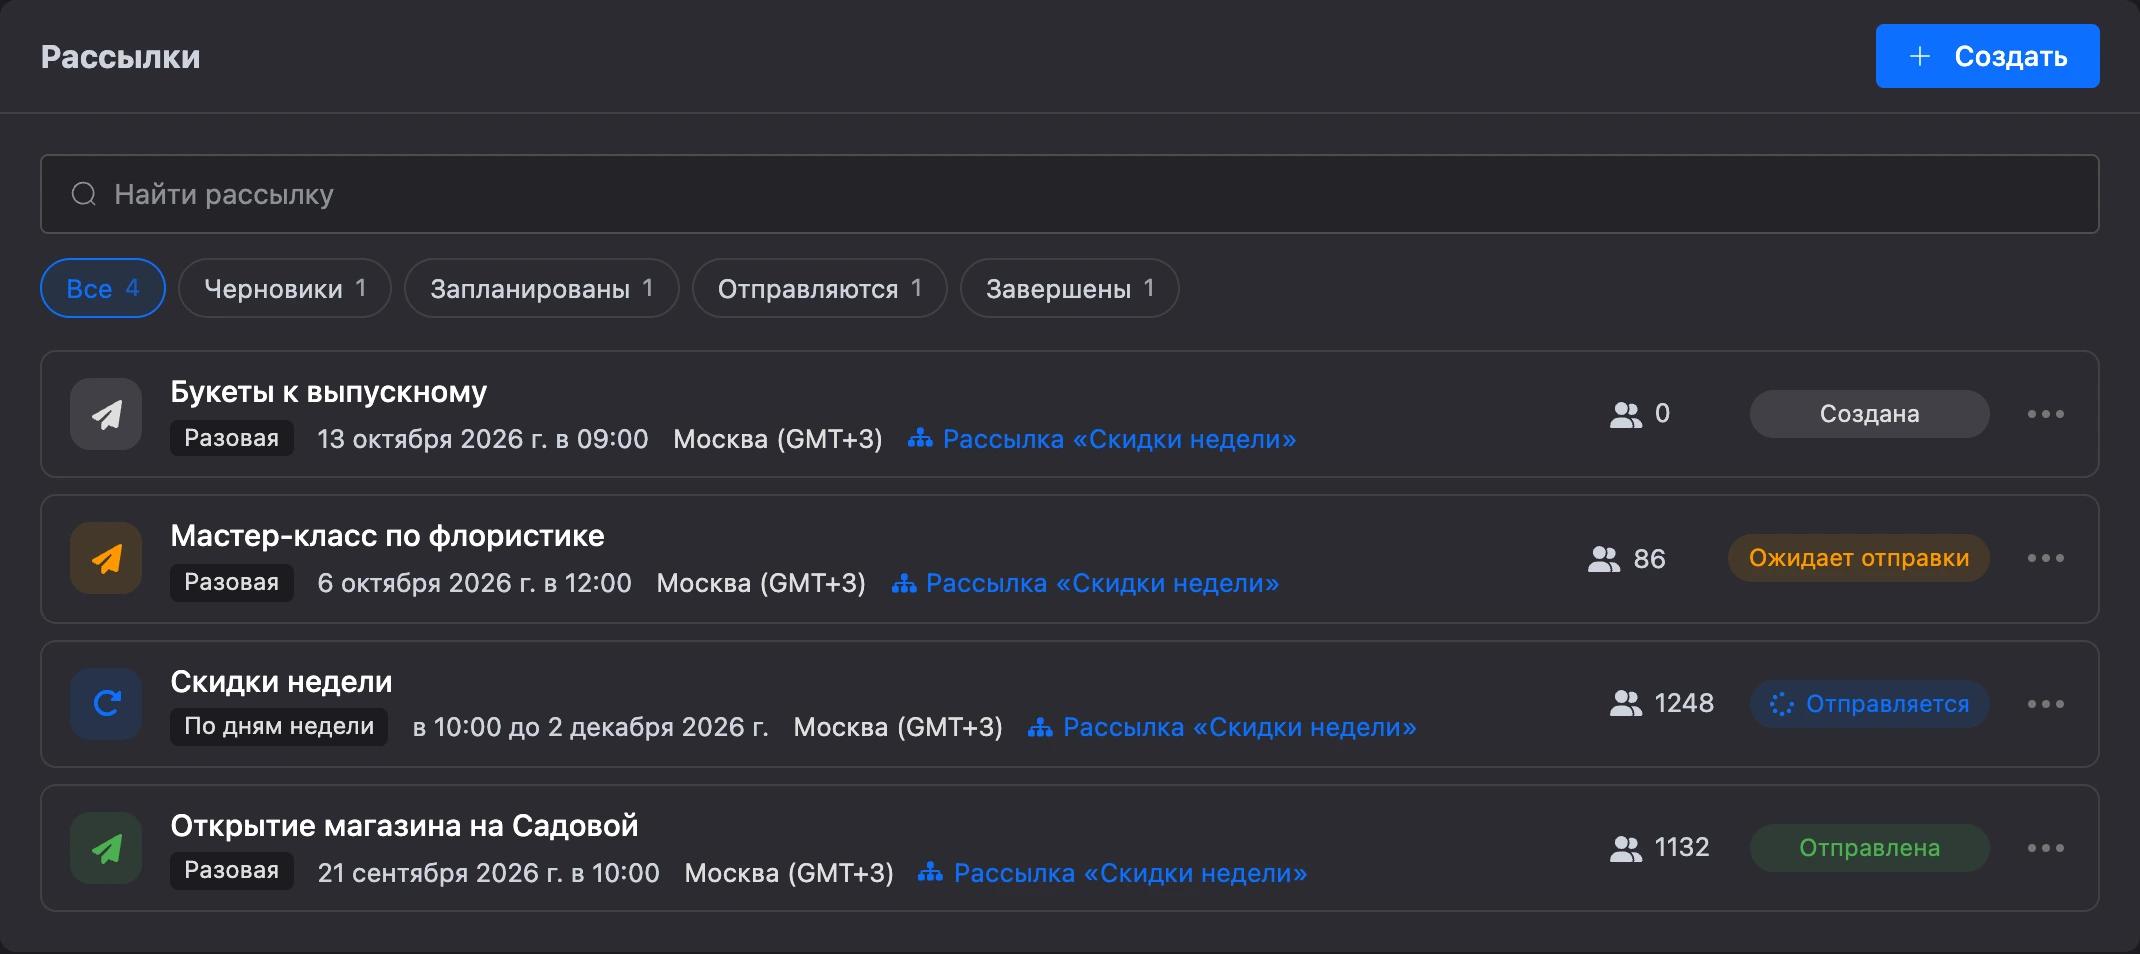Screen dimensions: 2140x954
Task: Click the recipients icon showing 1248
Action: [x=1626, y=704]
